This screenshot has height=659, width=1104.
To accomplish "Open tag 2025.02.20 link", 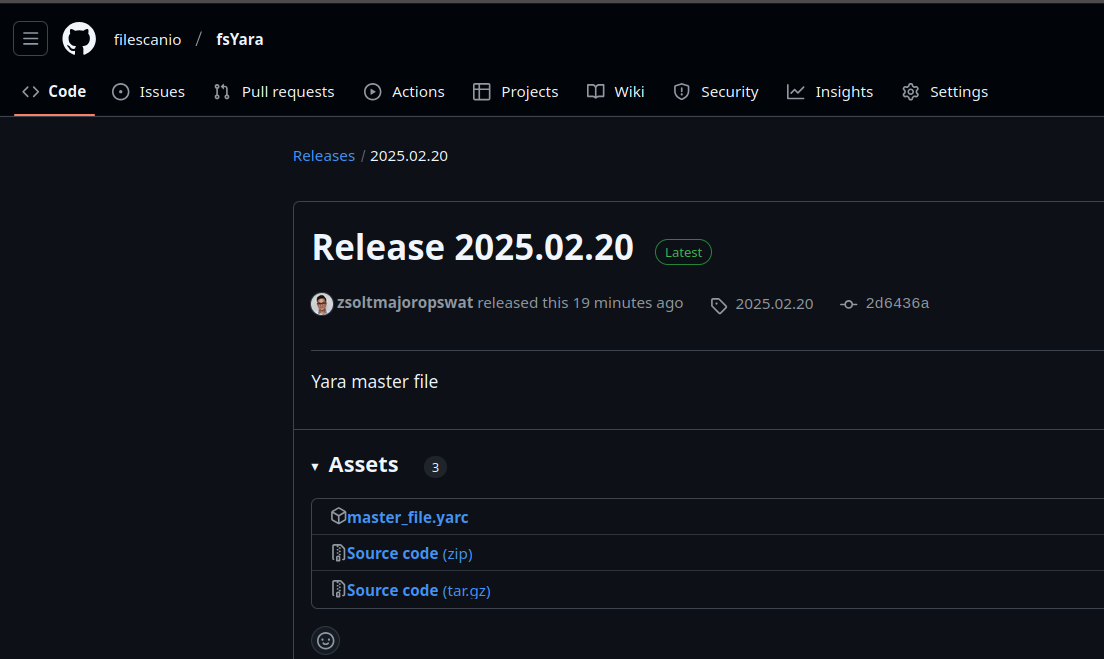I will 774,303.
